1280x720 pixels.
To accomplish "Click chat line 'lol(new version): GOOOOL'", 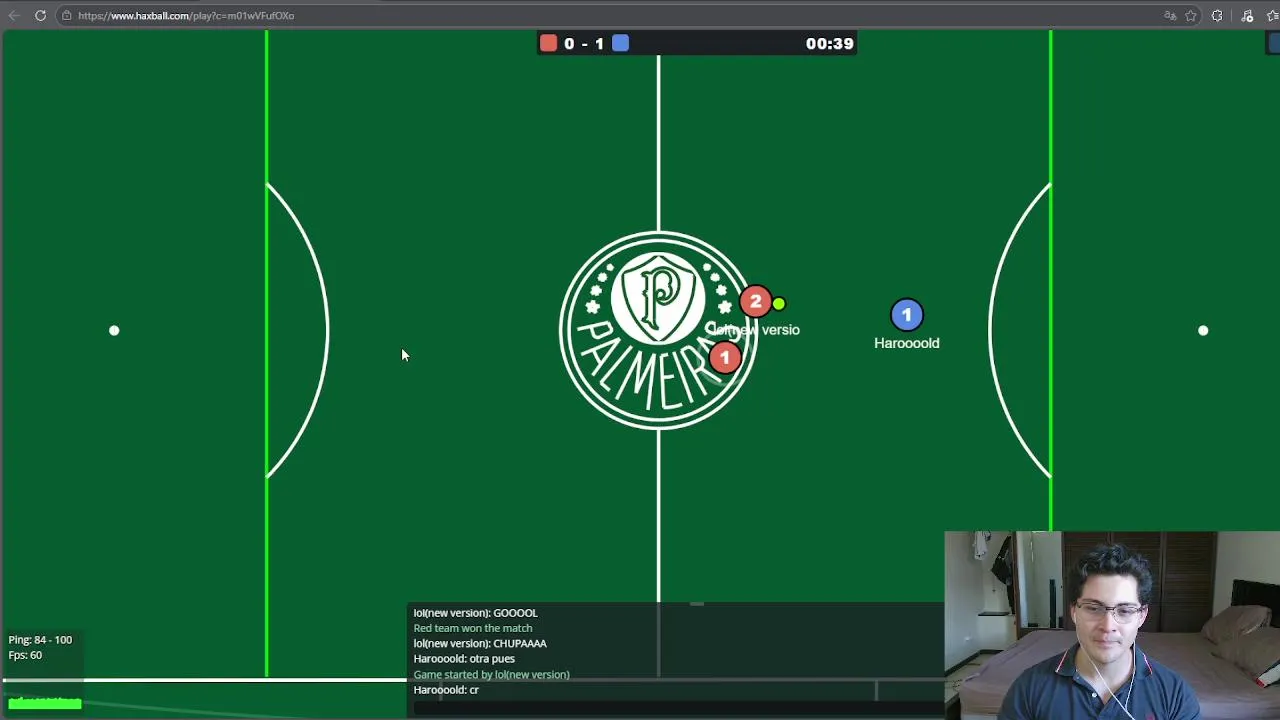I will pos(475,613).
